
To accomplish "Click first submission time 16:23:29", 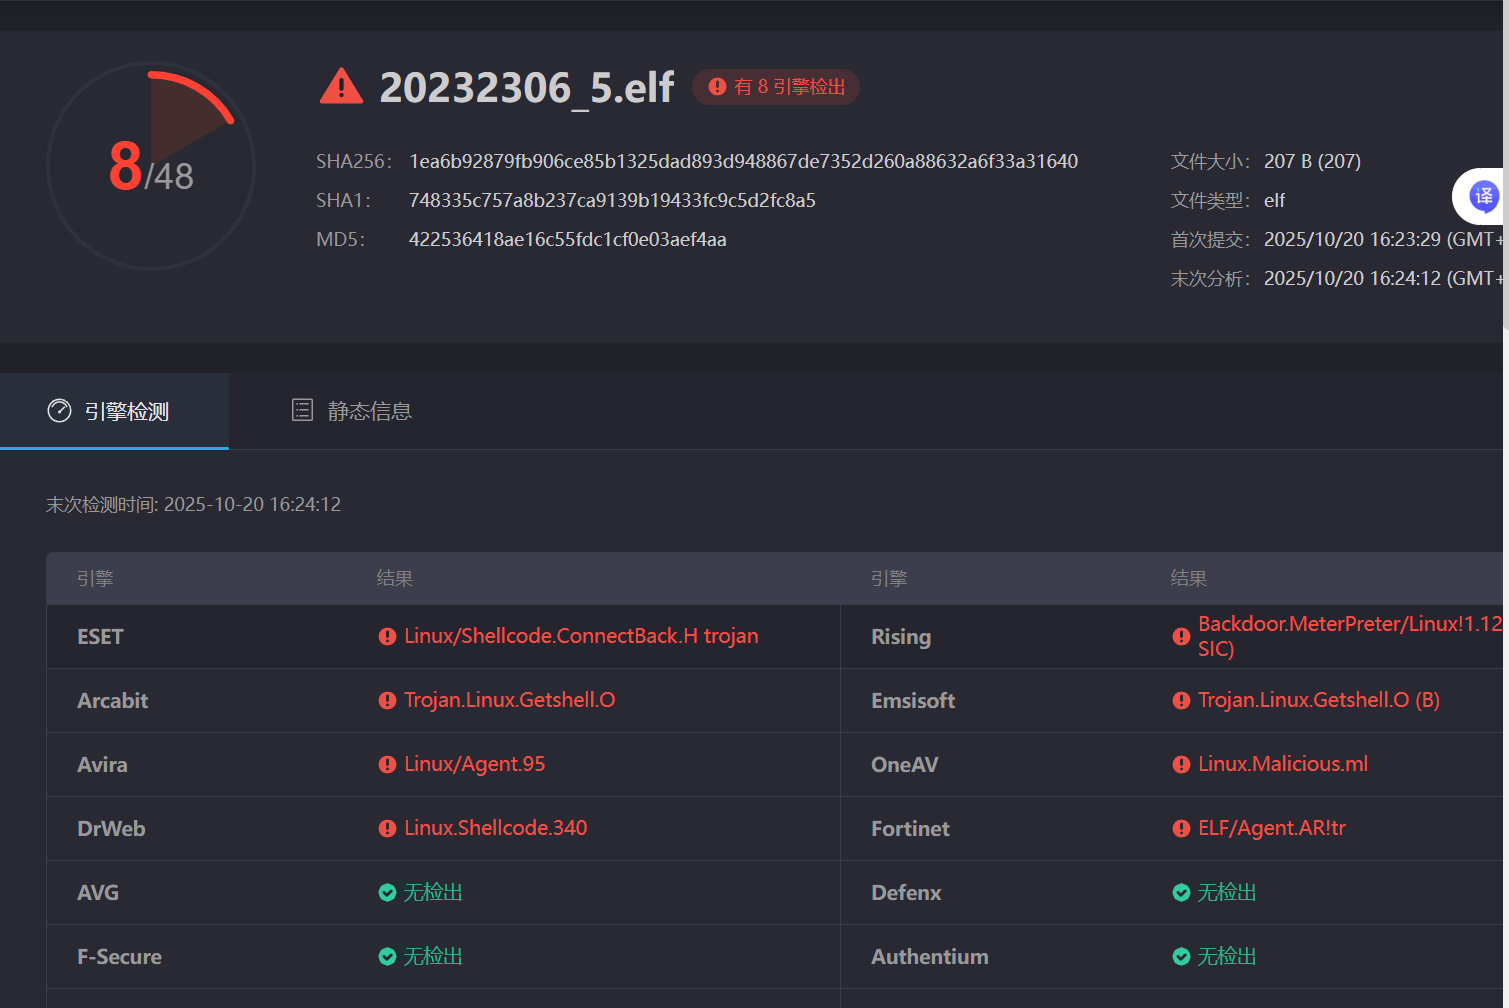I will (1383, 240).
